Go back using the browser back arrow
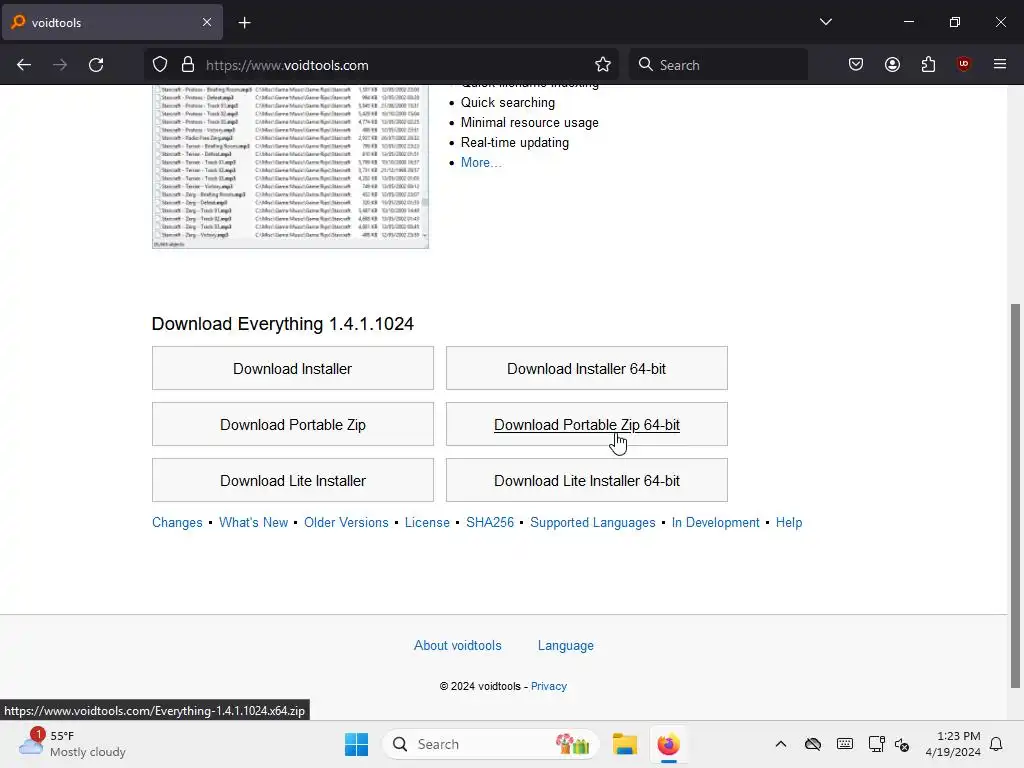This screenshot has height=768, width=1024. pos(24,65)
